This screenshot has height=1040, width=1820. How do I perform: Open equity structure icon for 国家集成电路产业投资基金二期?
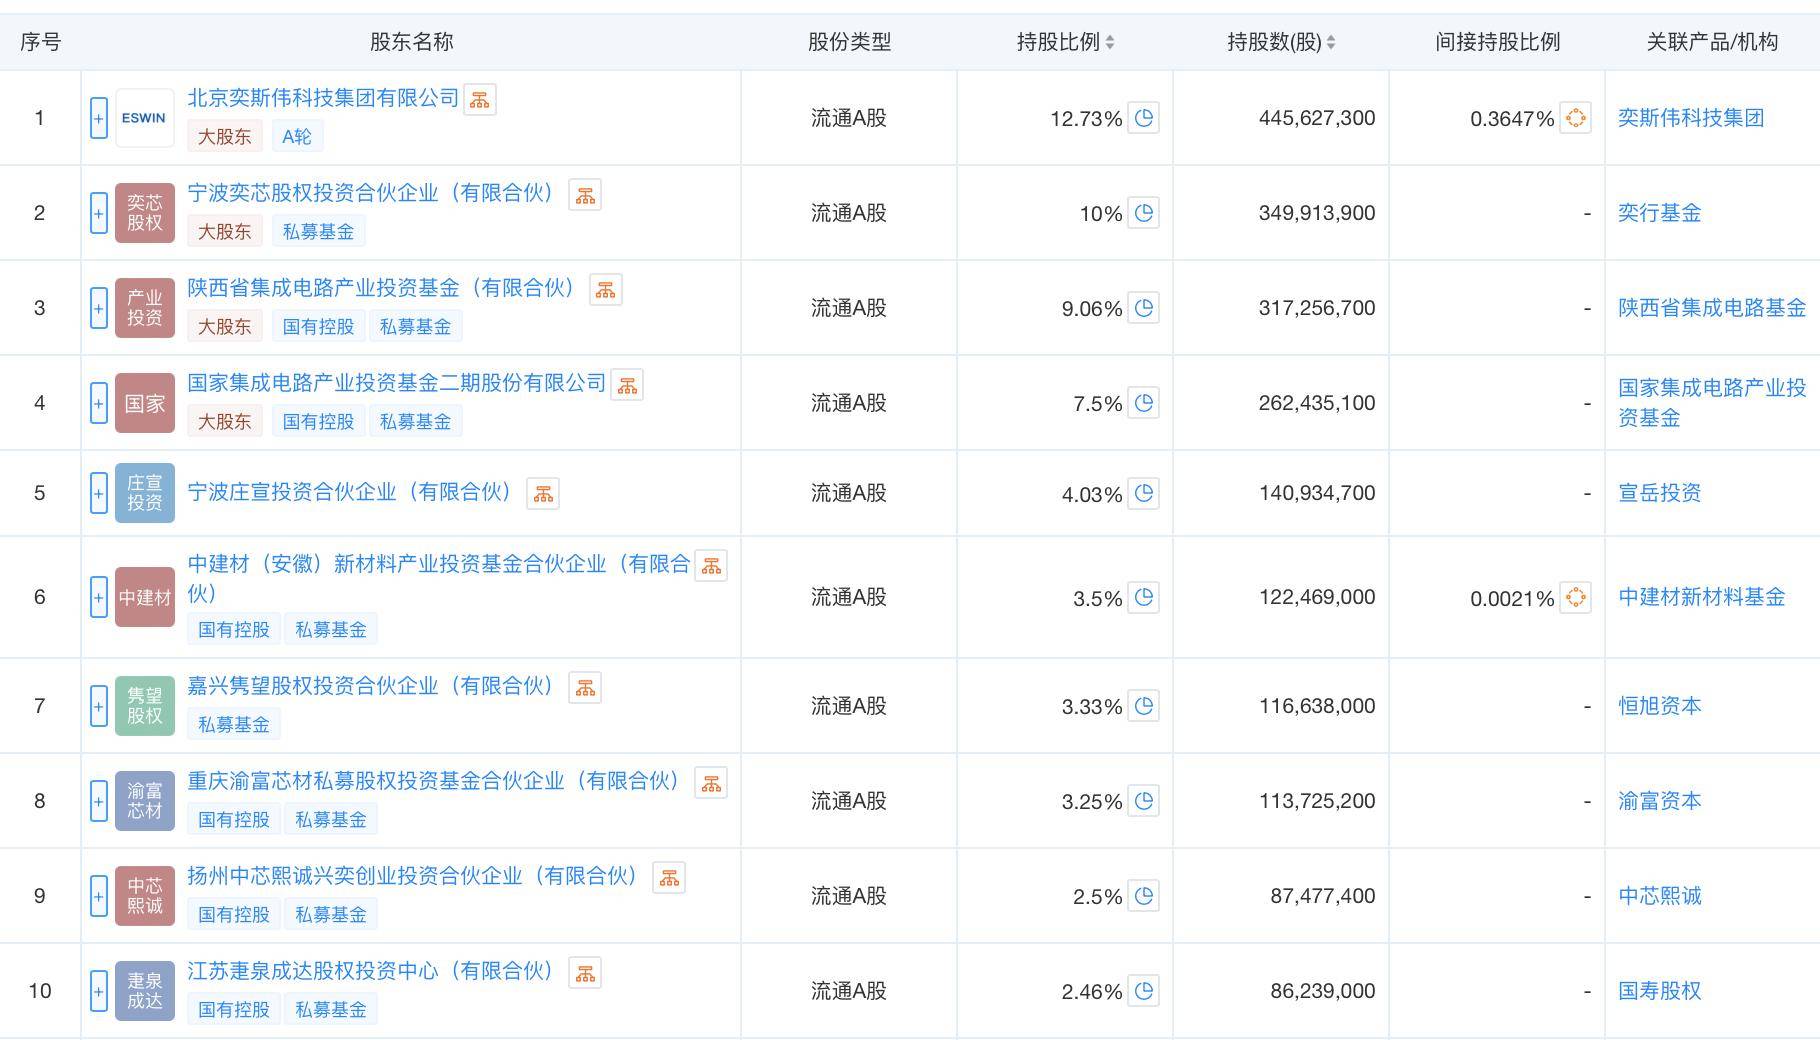pyautogui.click(x=627, y=385)
